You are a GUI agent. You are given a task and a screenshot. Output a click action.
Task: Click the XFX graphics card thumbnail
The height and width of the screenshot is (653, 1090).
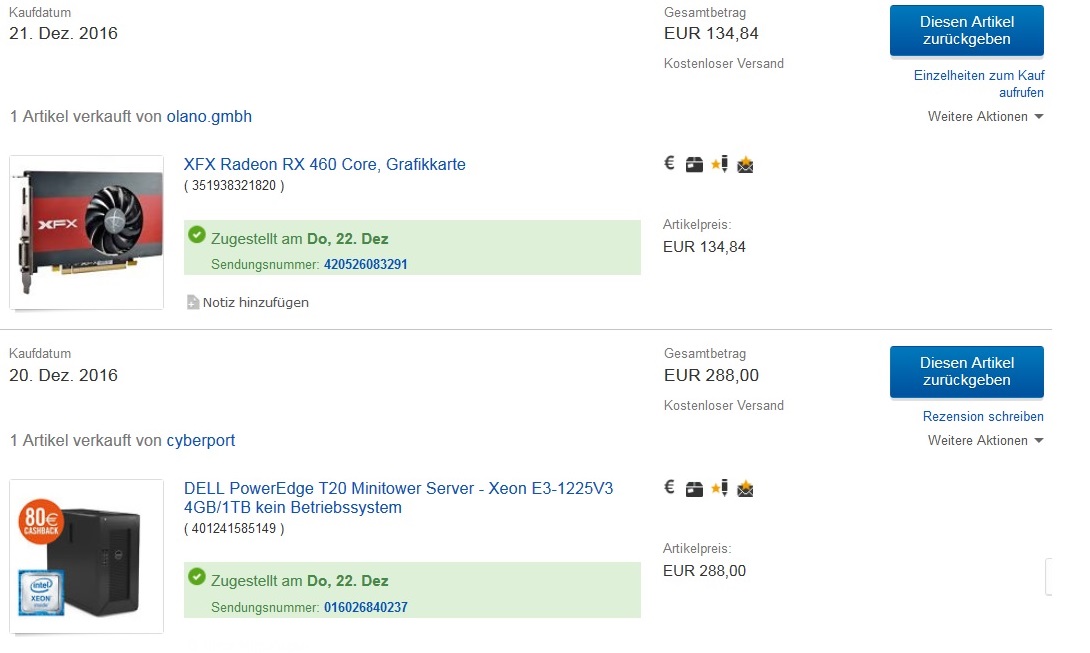(87, 232)
